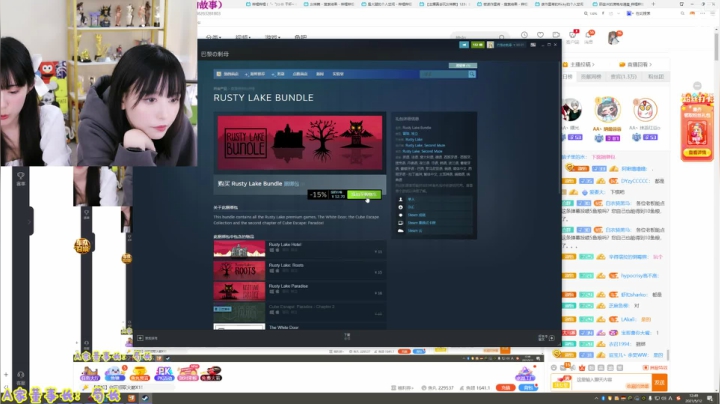The image size is (720, 404).
Task: Click the orange send button in chat box
Action: [x=659, y=382]
